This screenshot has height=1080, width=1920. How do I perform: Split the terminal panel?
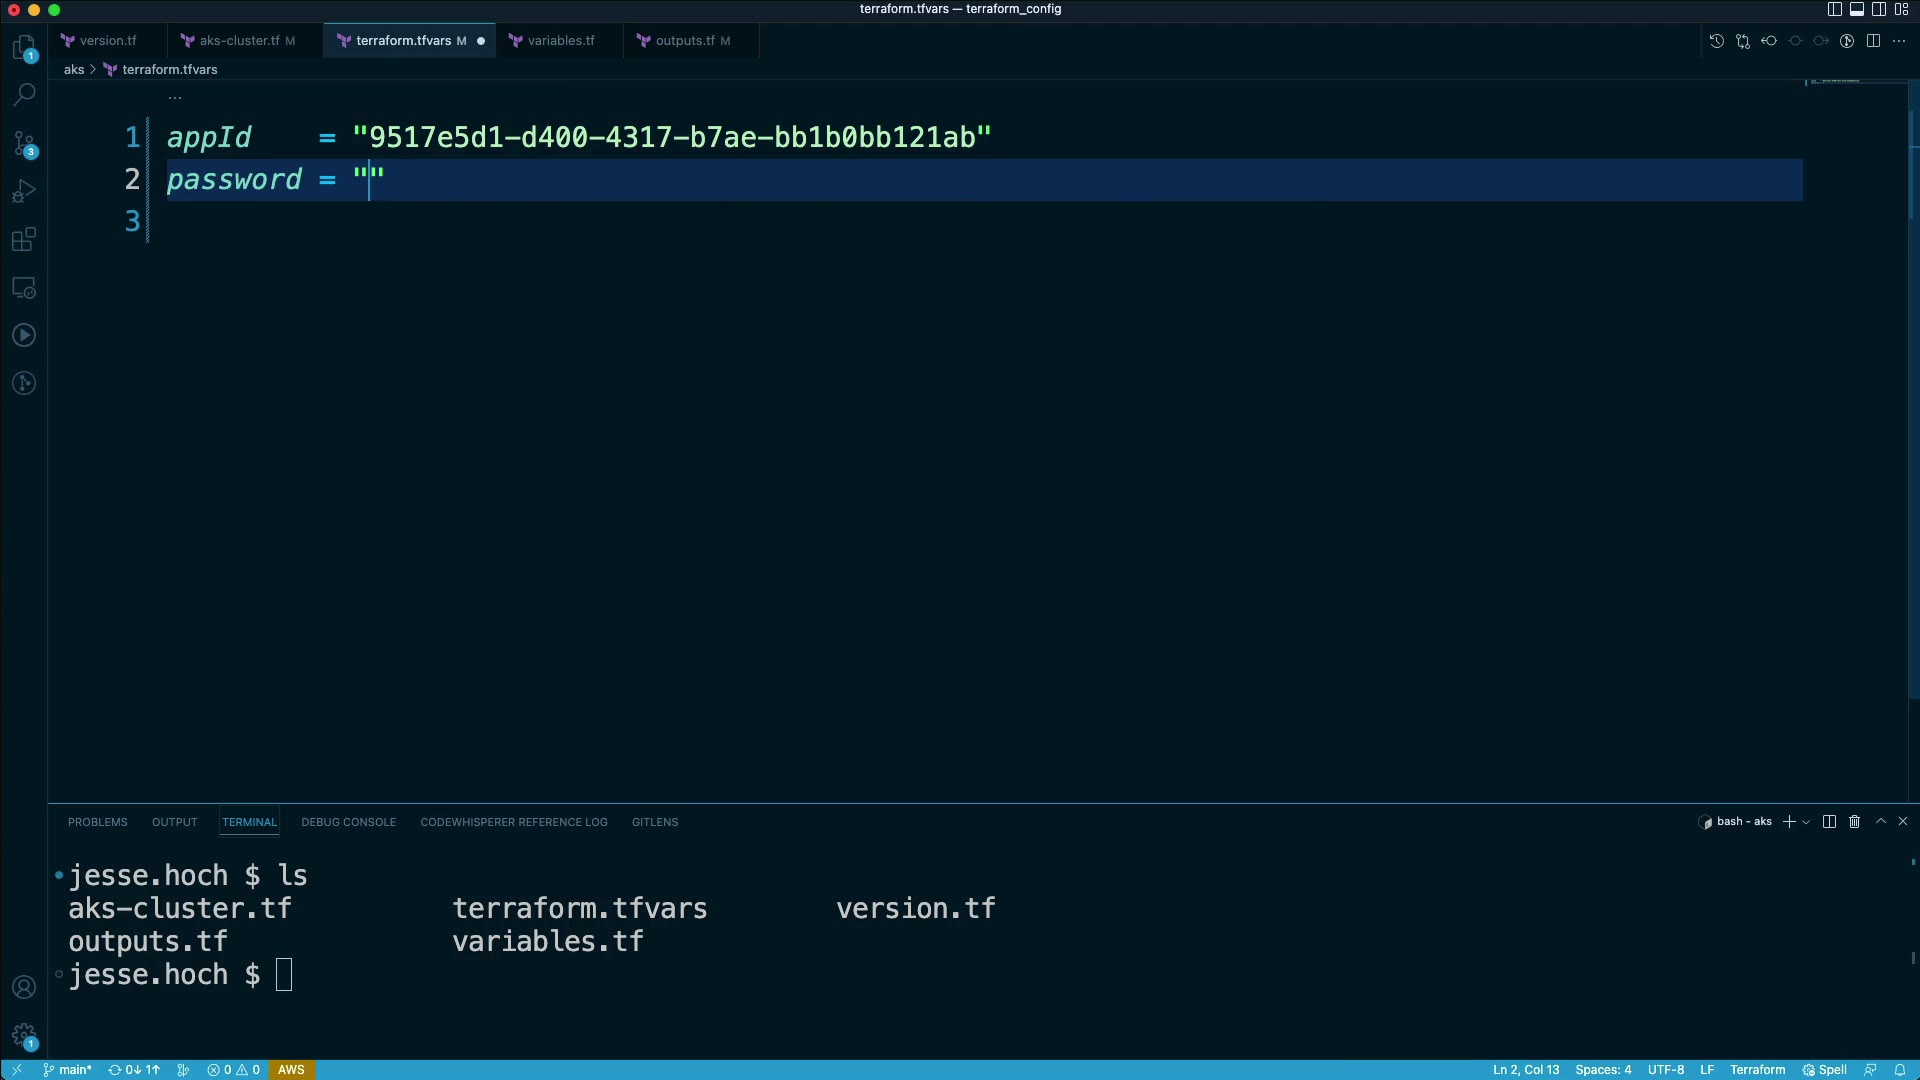tap(1829, 822)
